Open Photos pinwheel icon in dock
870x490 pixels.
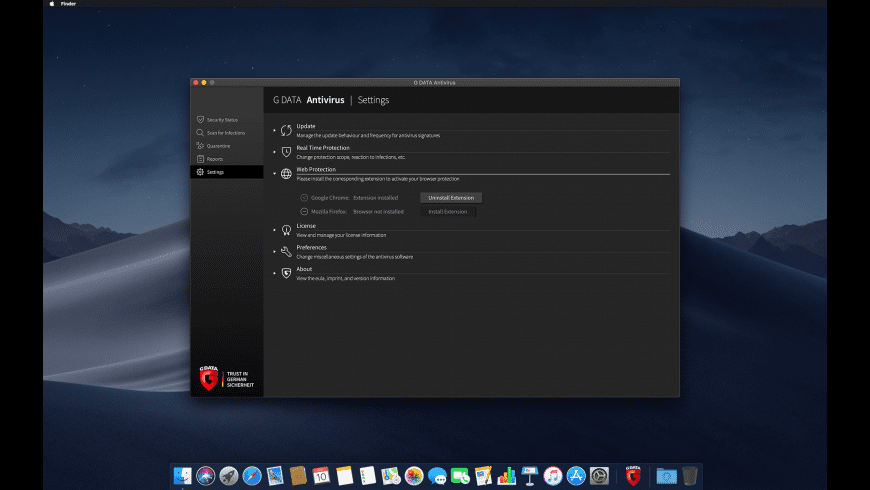coord(414,476)
